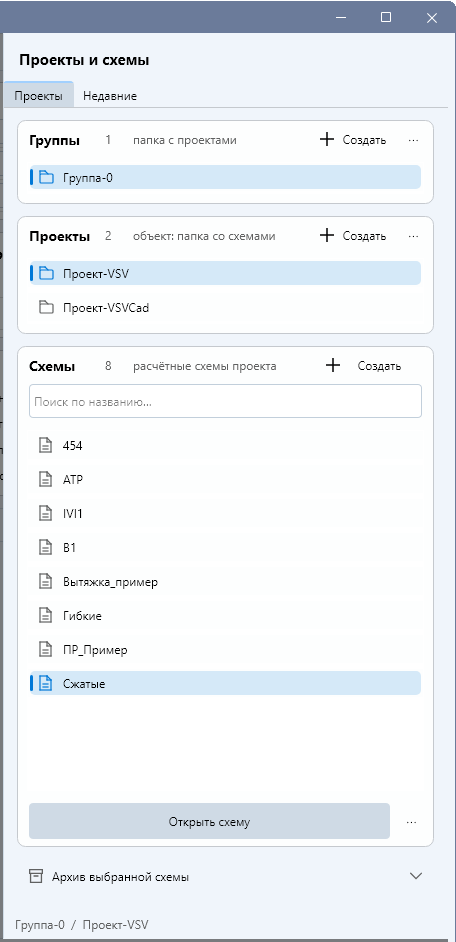Select the highlighted Сжатые scheme
Screen dimensions: 456x942
pyautogui.click(x=225, y=683)
